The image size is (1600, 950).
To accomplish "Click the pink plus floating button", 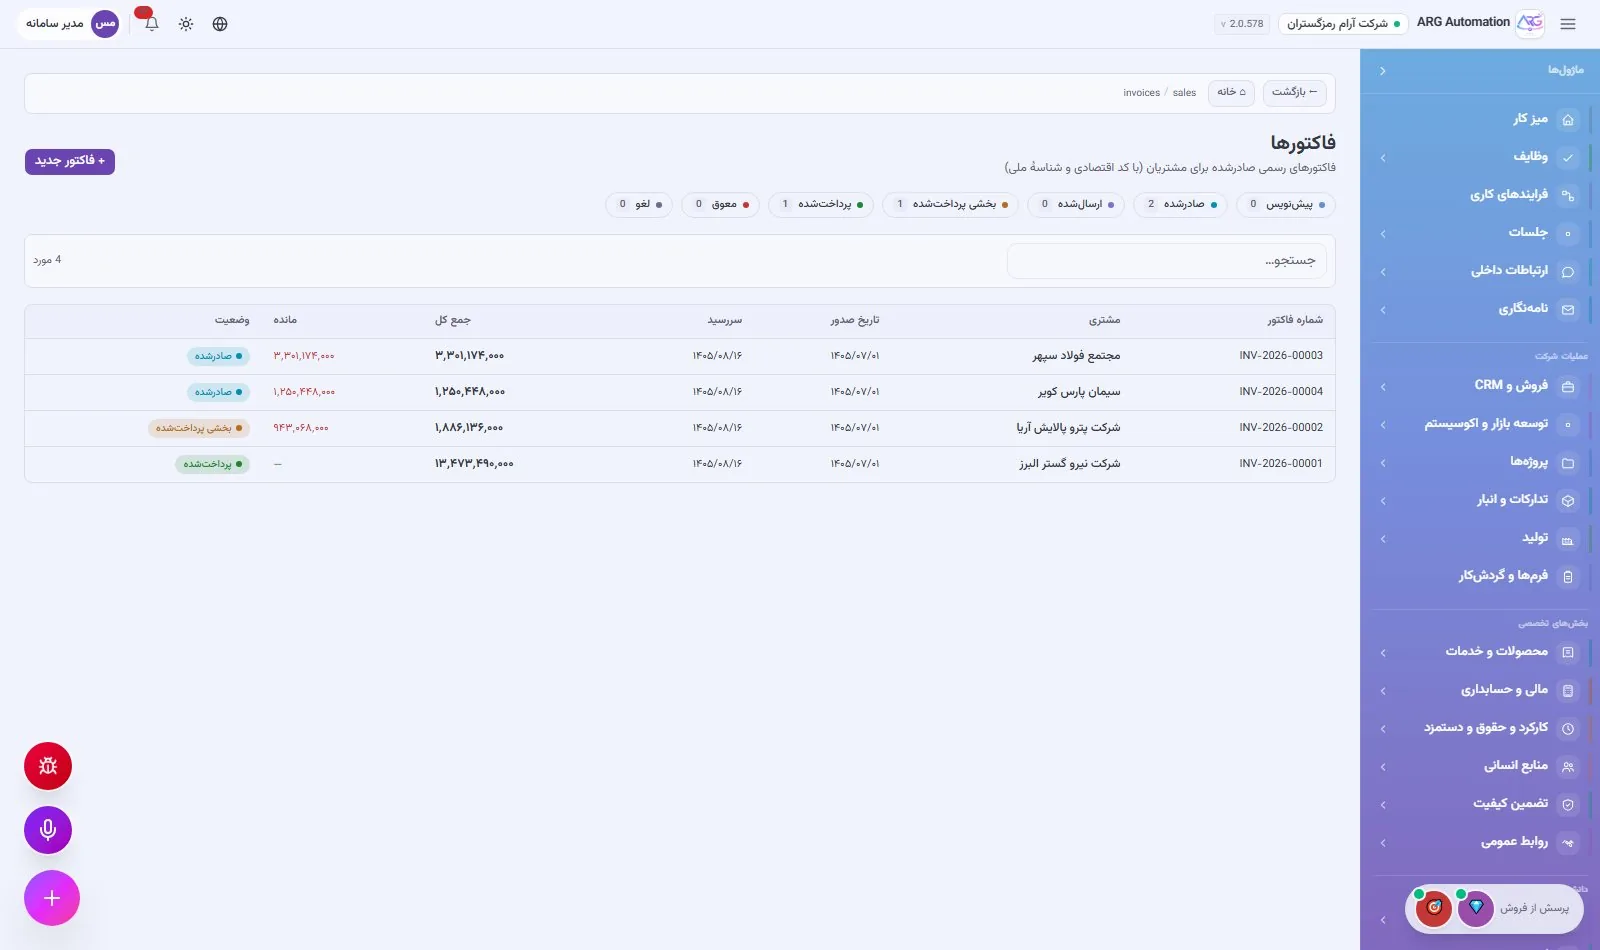I will coord(52,898).
